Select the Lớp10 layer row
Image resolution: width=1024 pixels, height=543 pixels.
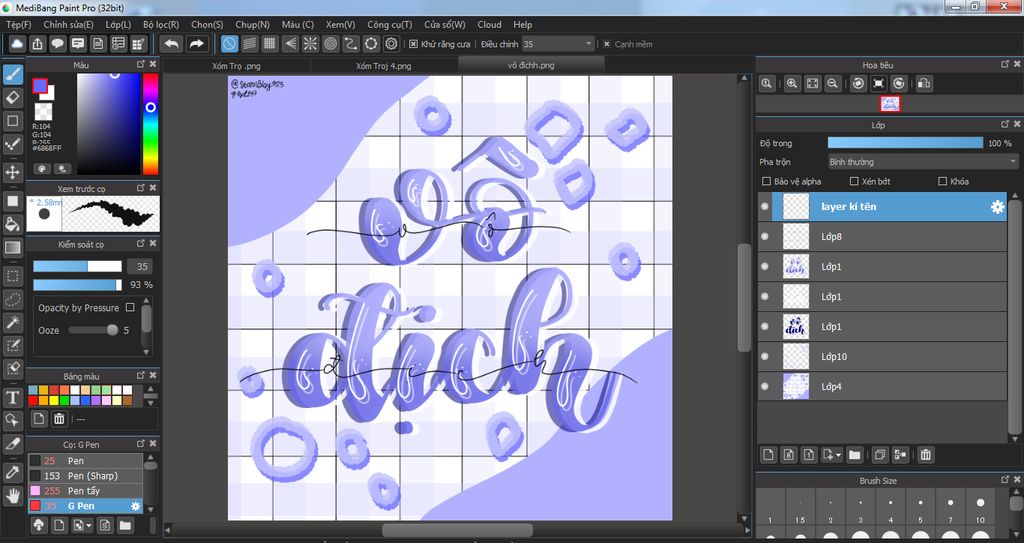pyautogui.click(x=882, y=357)
